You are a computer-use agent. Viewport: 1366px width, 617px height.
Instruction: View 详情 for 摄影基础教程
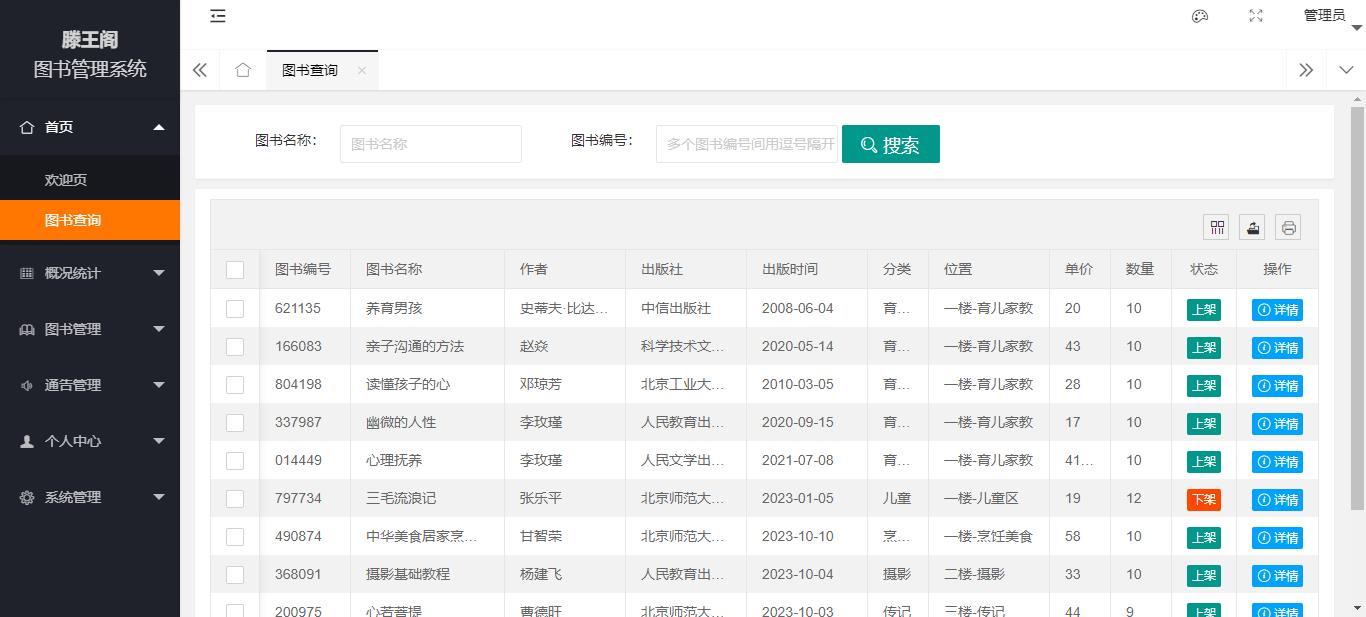coord(1277,576)
